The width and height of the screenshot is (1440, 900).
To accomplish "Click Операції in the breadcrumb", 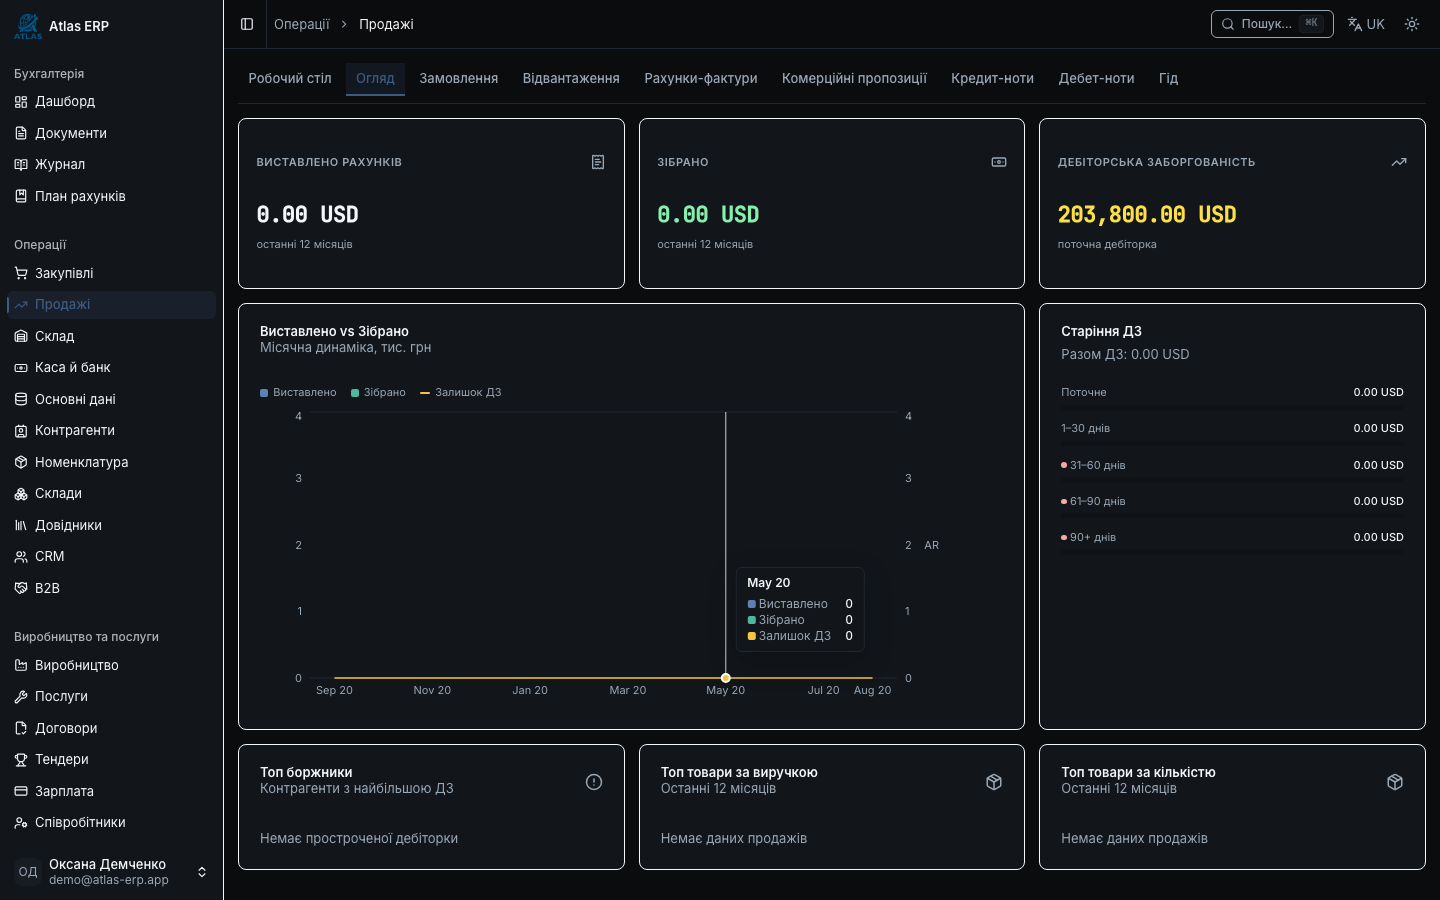I will click(302, 24).
